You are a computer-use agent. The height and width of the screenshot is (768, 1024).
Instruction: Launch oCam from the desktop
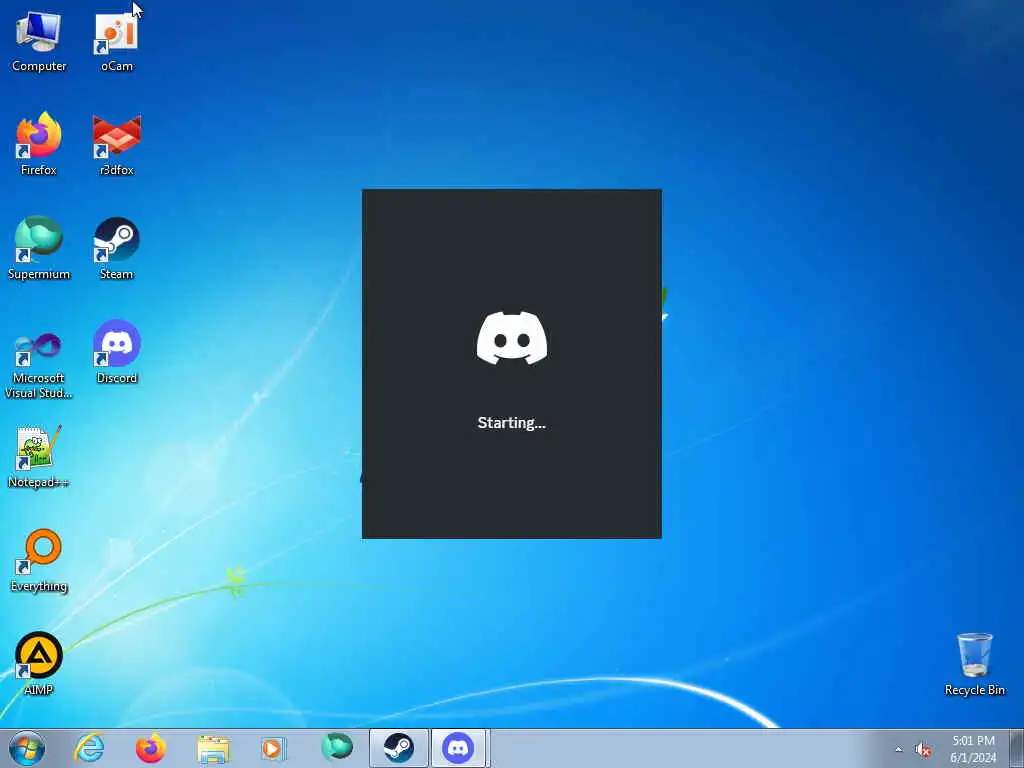[x=117, y=40]
